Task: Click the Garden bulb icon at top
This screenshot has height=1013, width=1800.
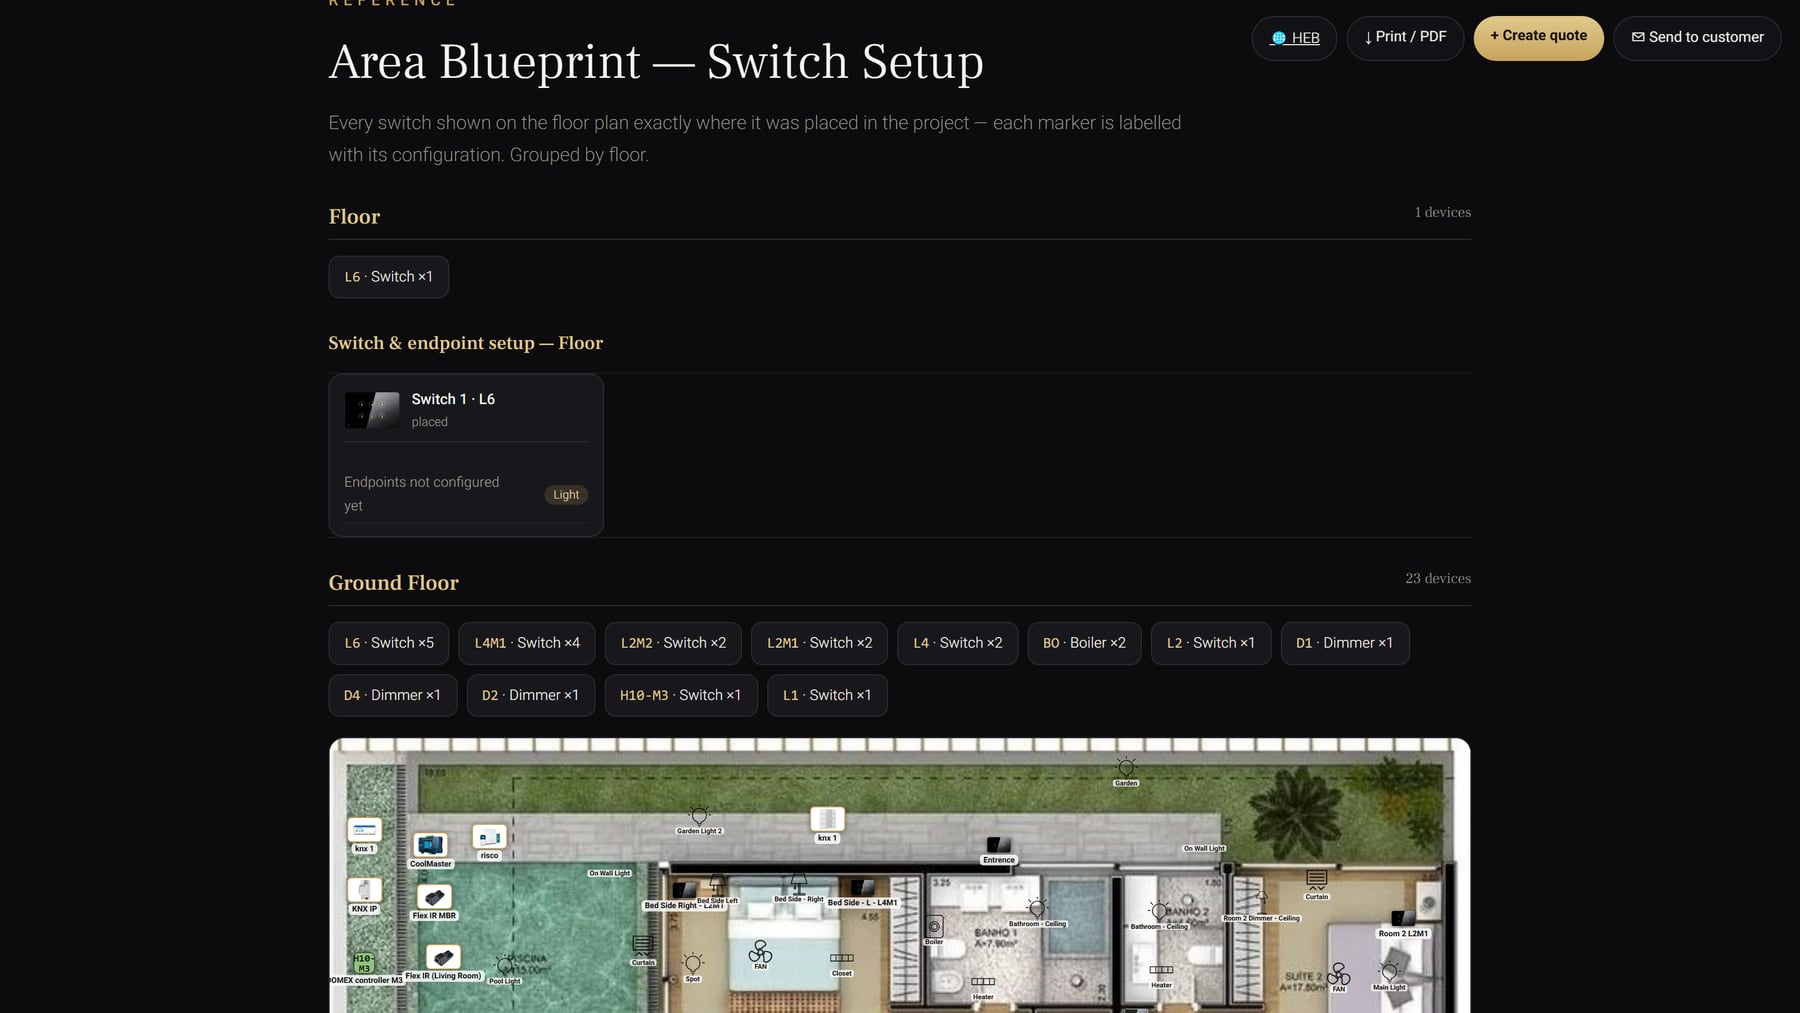Action: click(x=1126, y=768)
